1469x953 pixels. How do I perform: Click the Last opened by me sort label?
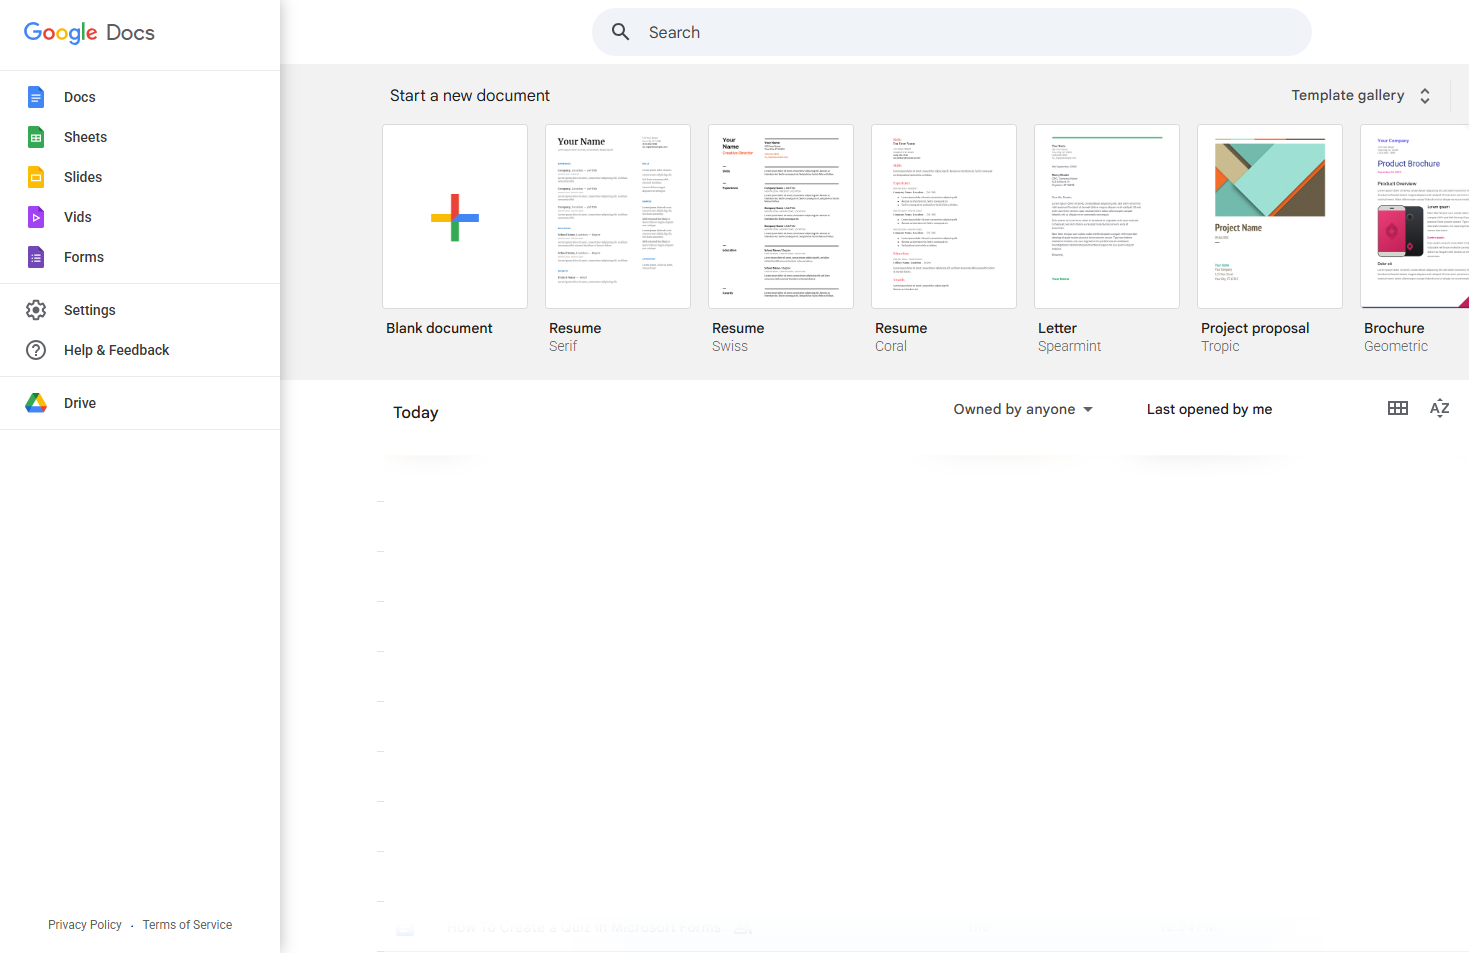(x=1210, y=409)
